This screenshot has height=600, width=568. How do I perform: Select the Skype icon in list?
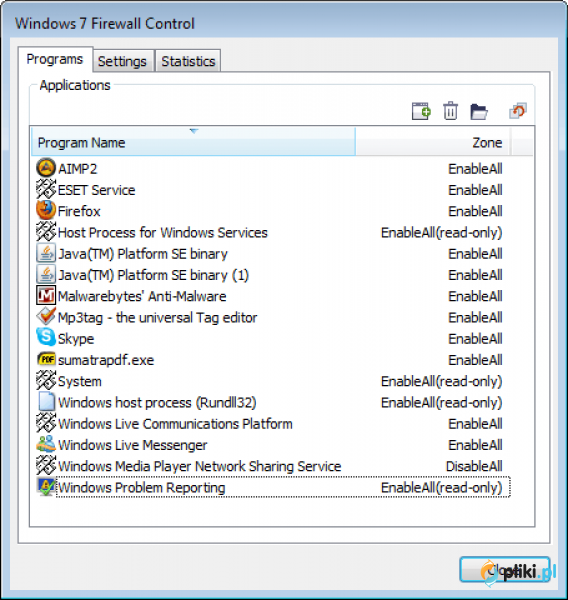(46, 338)
